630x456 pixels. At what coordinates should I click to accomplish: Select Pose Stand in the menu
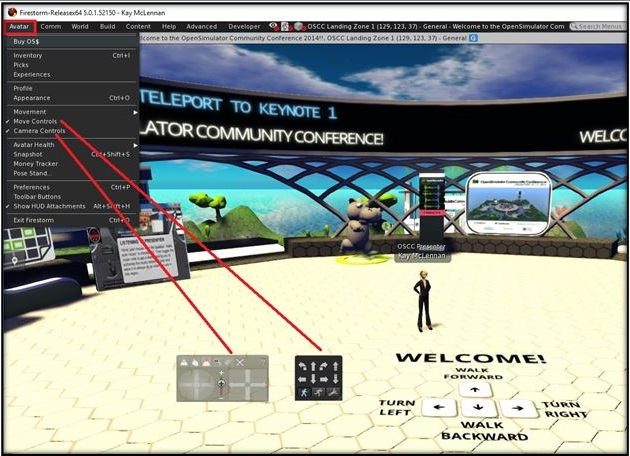[72, 173]
